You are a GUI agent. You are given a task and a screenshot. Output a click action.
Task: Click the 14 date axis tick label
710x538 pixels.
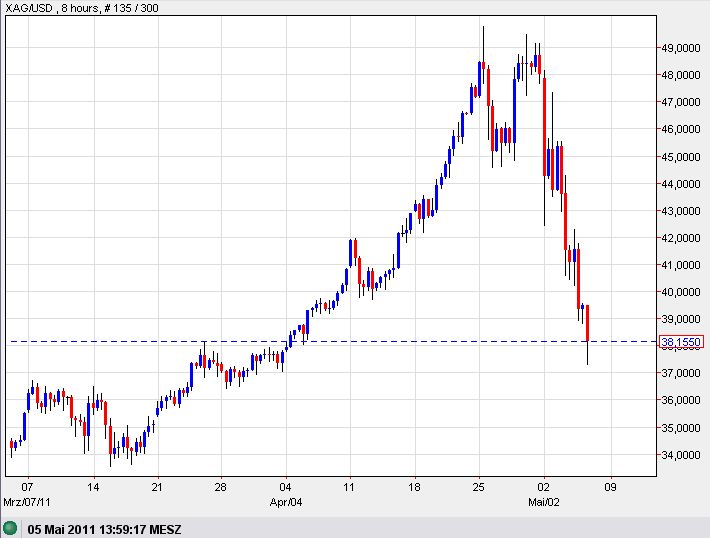93,487
